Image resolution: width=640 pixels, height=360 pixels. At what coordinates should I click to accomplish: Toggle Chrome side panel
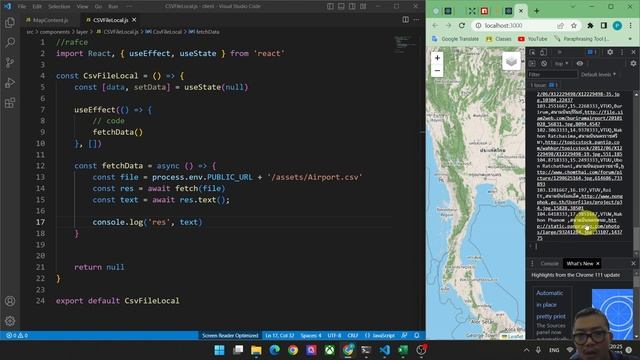point(604,25)
